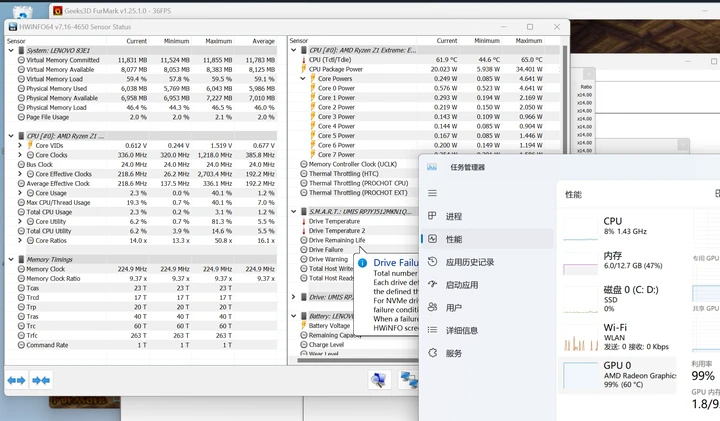Click the horizontal scrollbar under right sensor pane
This screenshot has height=421, width=720.
358,360
